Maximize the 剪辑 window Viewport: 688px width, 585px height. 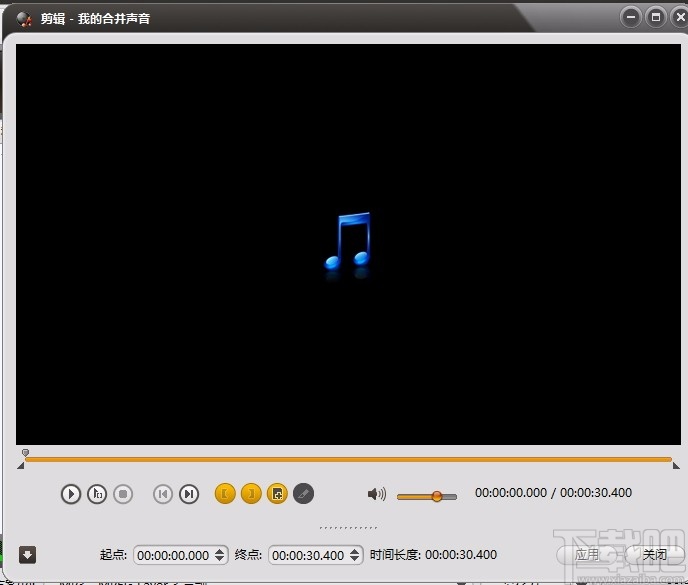[656, 18]
